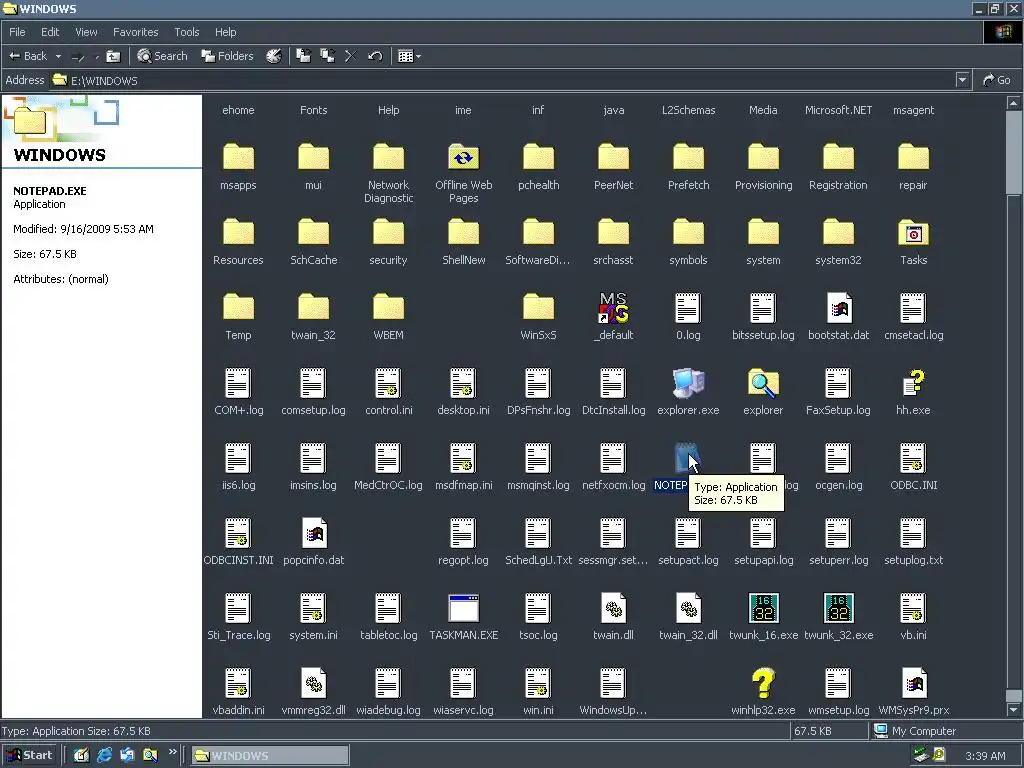Delete the selected item with X icon
Viewport: 1024px width, 768px height.
[x=351, y=56]
